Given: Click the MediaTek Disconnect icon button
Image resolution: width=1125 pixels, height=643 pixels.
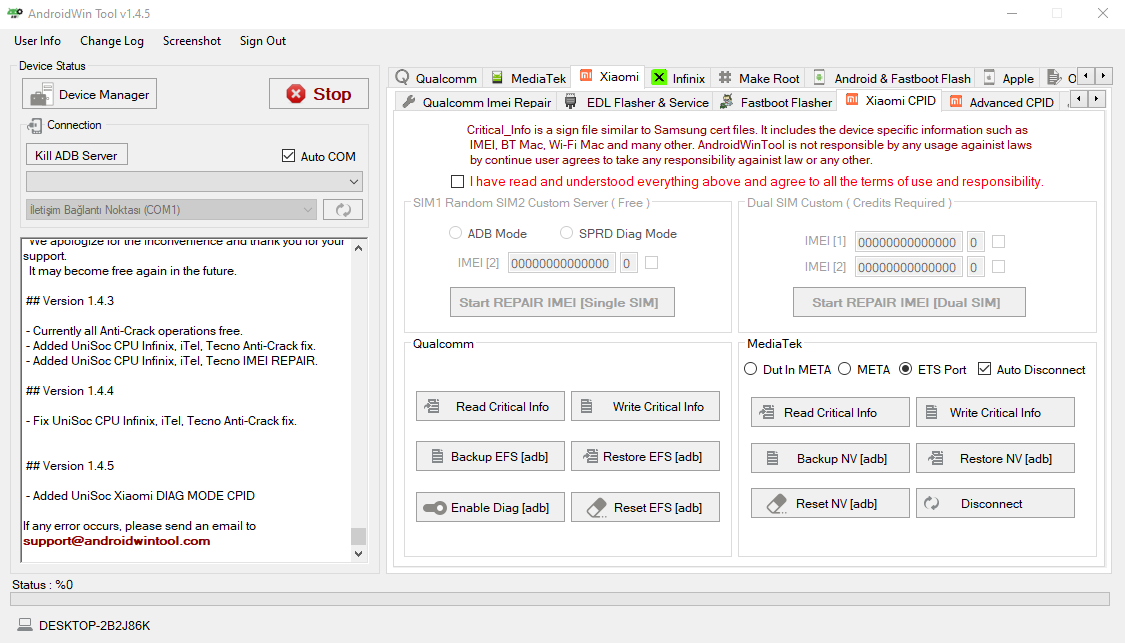Looking at the screenshot, I should [x=994, y=504].
